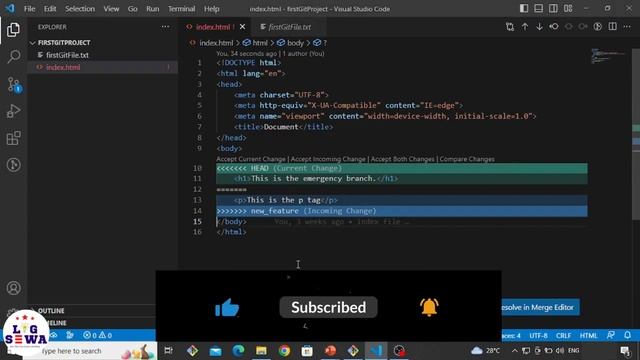Click the Open Changes compare icon
640x360 pixels.
pos(510,27)
